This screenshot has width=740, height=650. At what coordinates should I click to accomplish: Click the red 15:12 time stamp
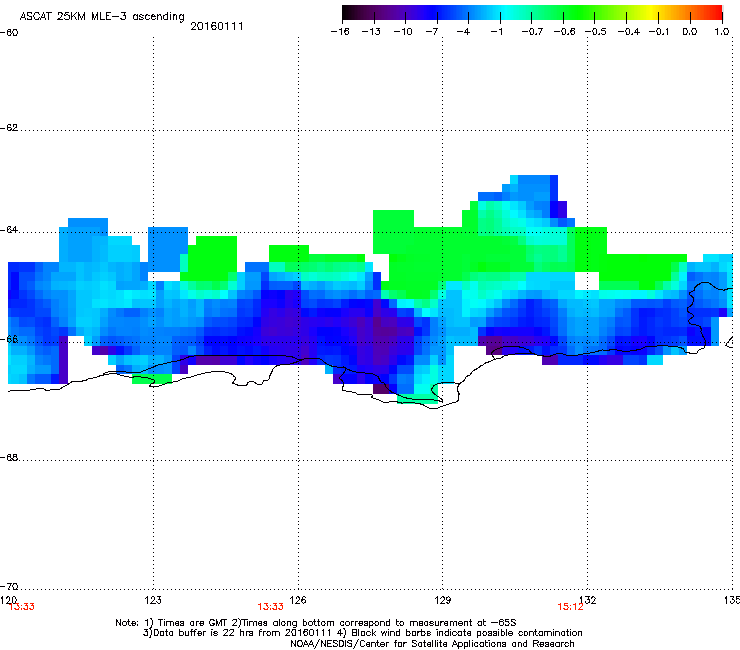pos(570,607)
